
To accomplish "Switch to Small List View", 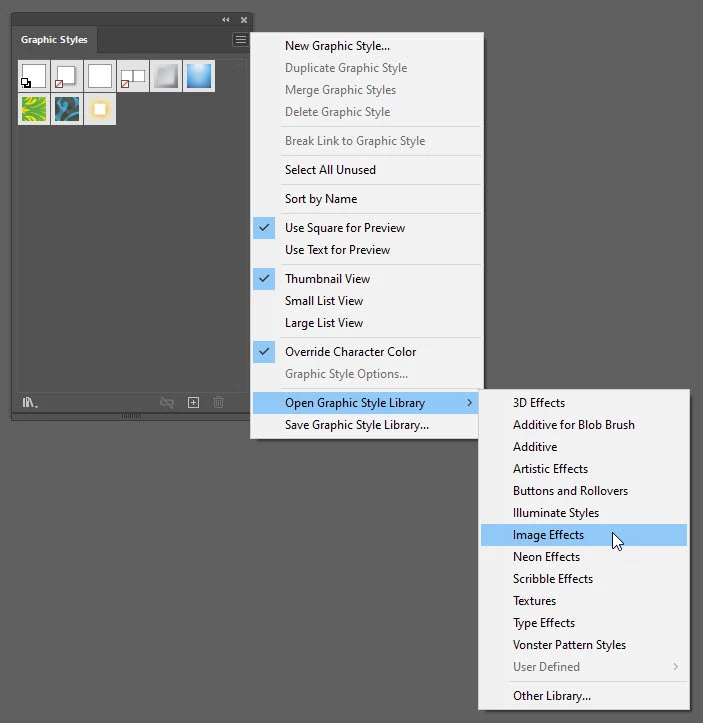I will 367,301.
